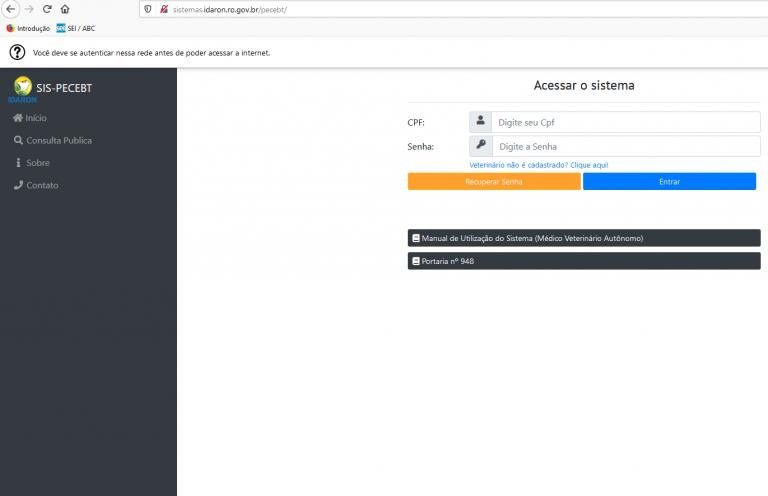The height and width of the screenshot is (496, 768).
Task: Reload the page with the refresh icon
Action: pos(47,9)
